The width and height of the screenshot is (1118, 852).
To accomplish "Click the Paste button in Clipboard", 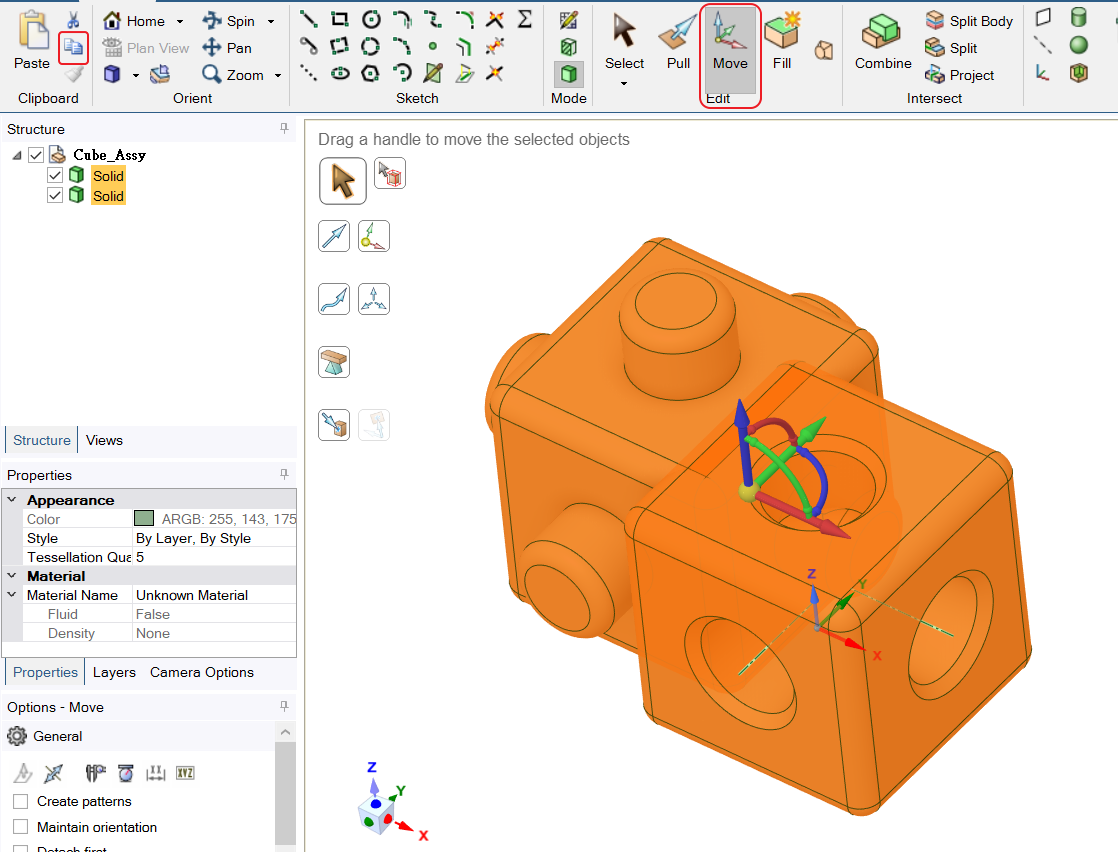I will [x=32, y=41].
